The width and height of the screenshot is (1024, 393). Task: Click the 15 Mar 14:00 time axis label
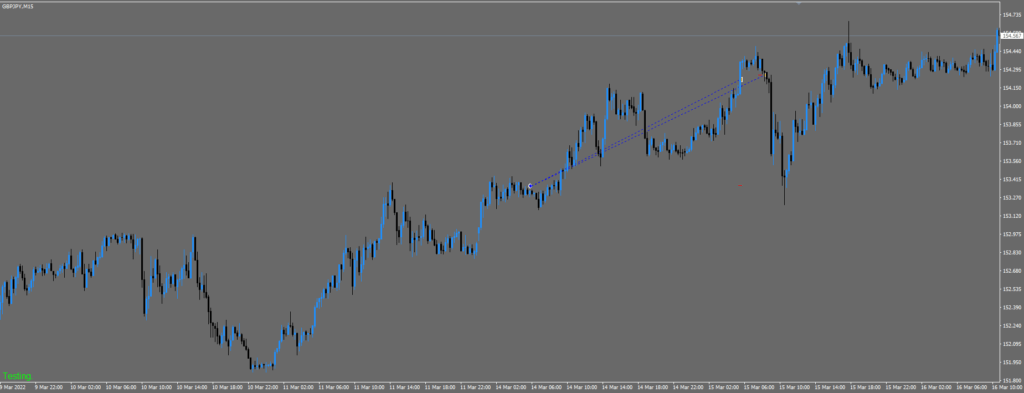pos(829,388)
